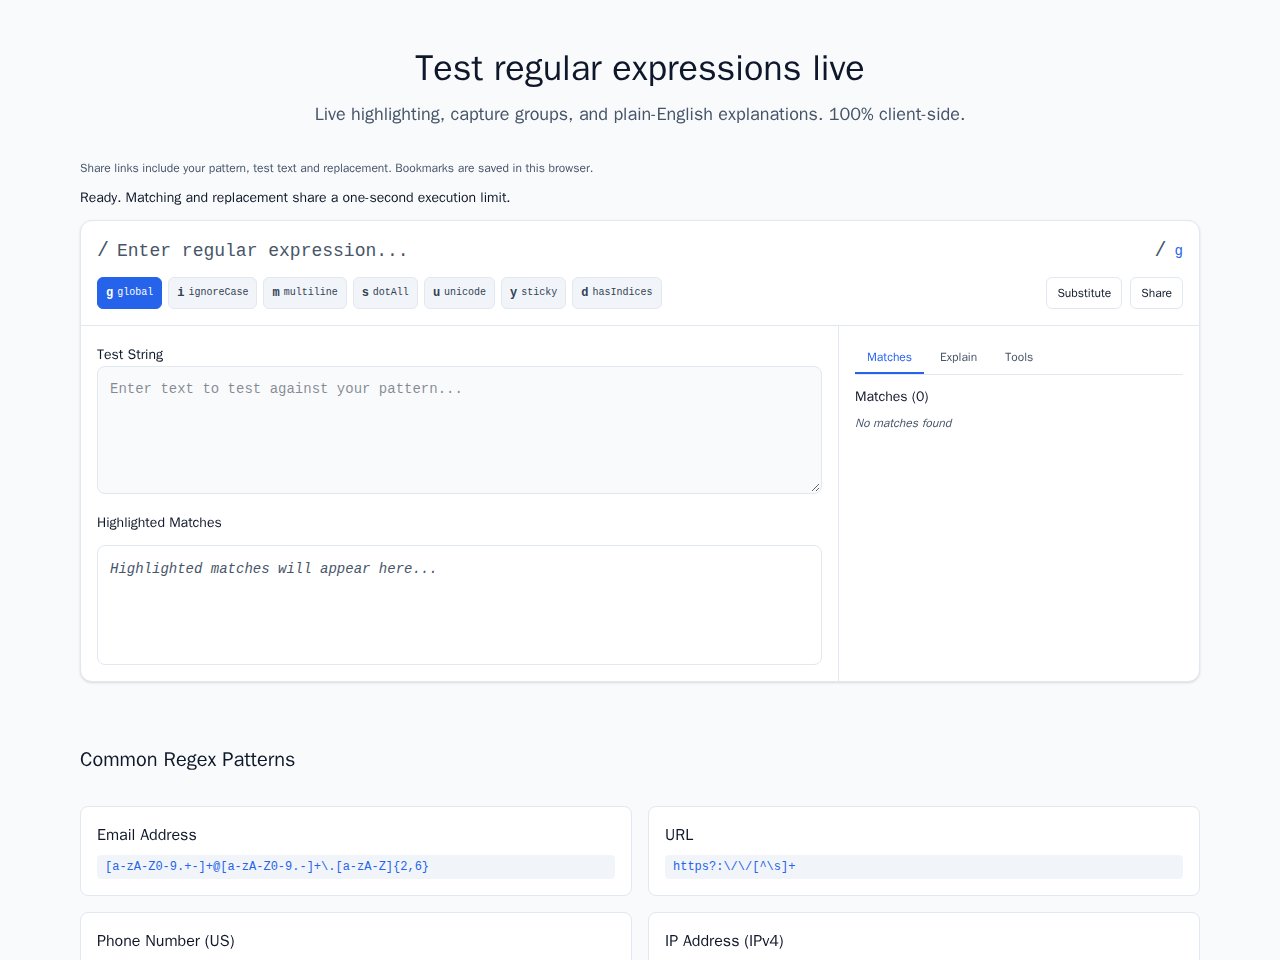Focus the regular expression input field
The image size is (1280, 960).
pyautogui.click(x=630, y=250)
